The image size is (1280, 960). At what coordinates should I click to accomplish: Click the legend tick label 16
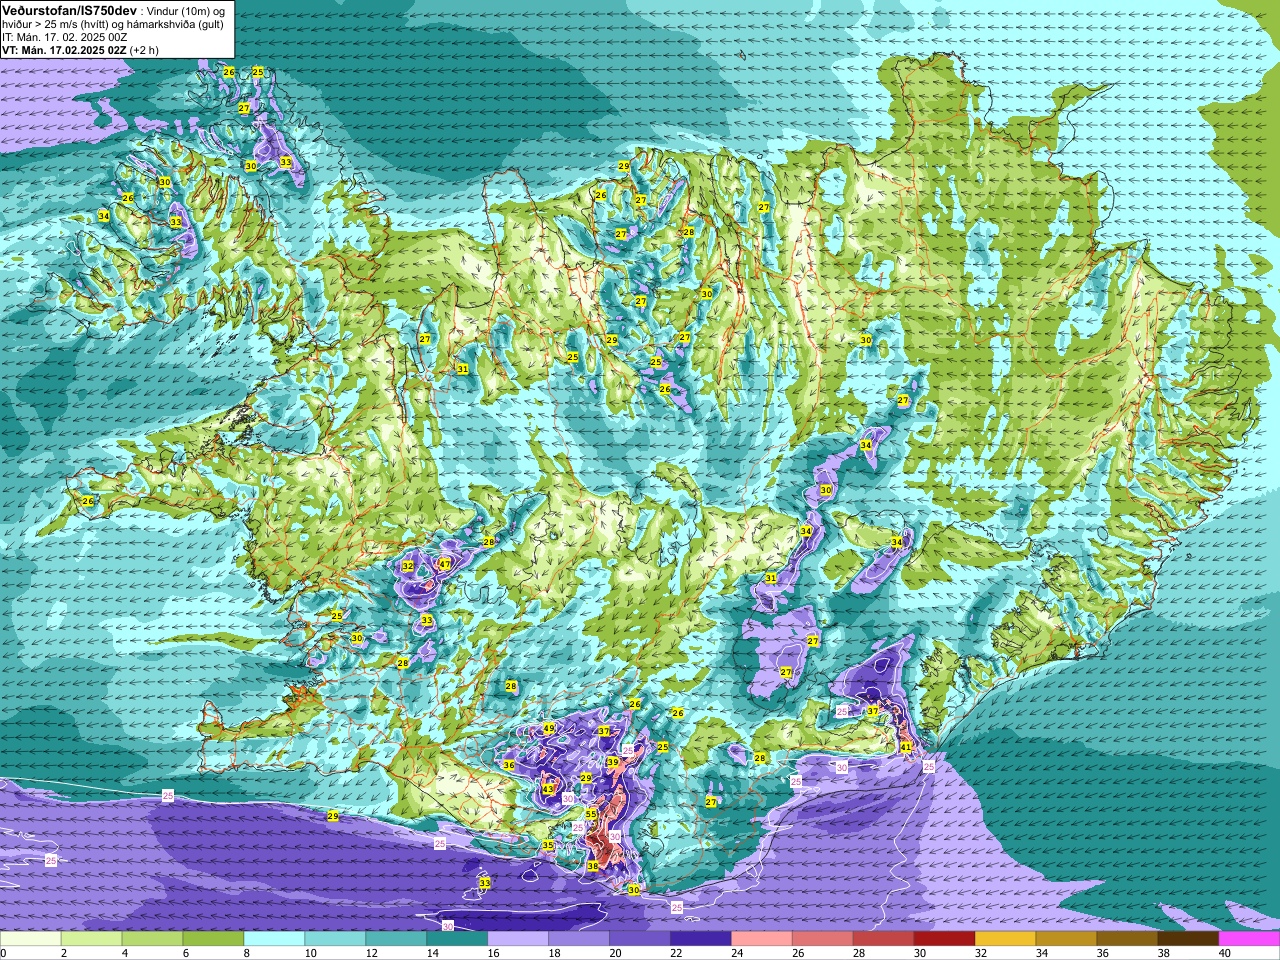click(x=493, y=953)
